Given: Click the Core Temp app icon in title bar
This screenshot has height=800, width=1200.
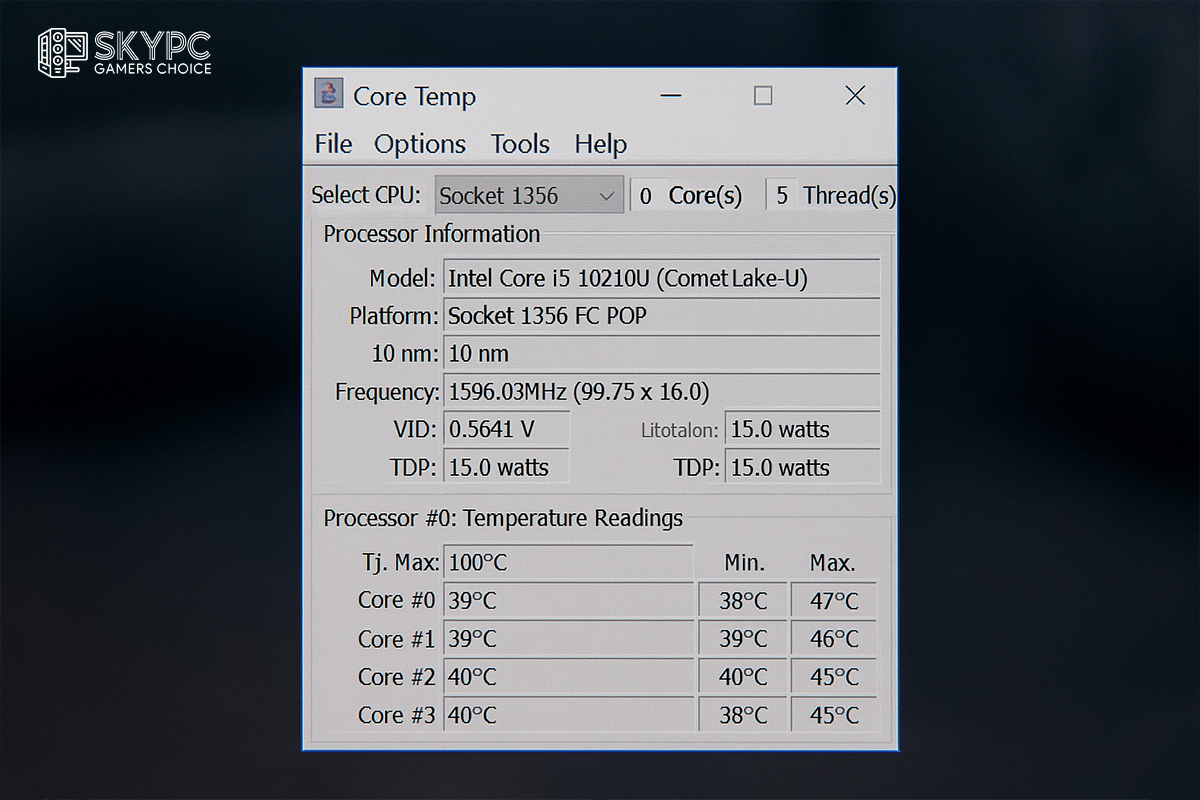Looking at the screenshot, I should tap(329, 94).
